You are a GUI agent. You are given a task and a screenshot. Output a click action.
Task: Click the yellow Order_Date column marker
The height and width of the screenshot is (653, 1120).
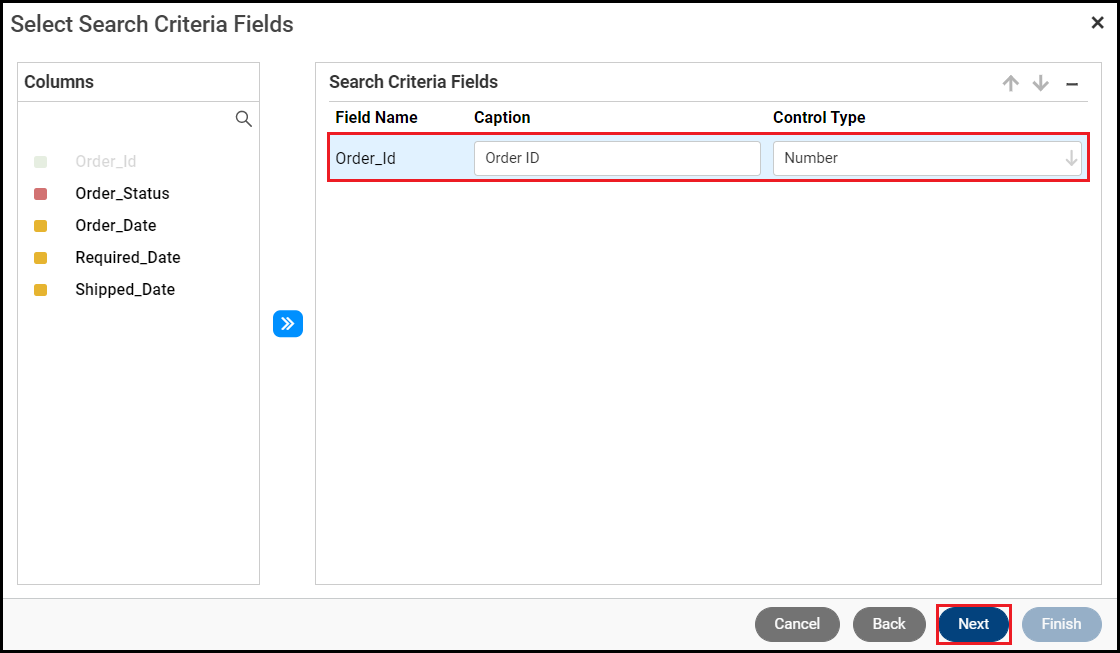click(41, 226)
